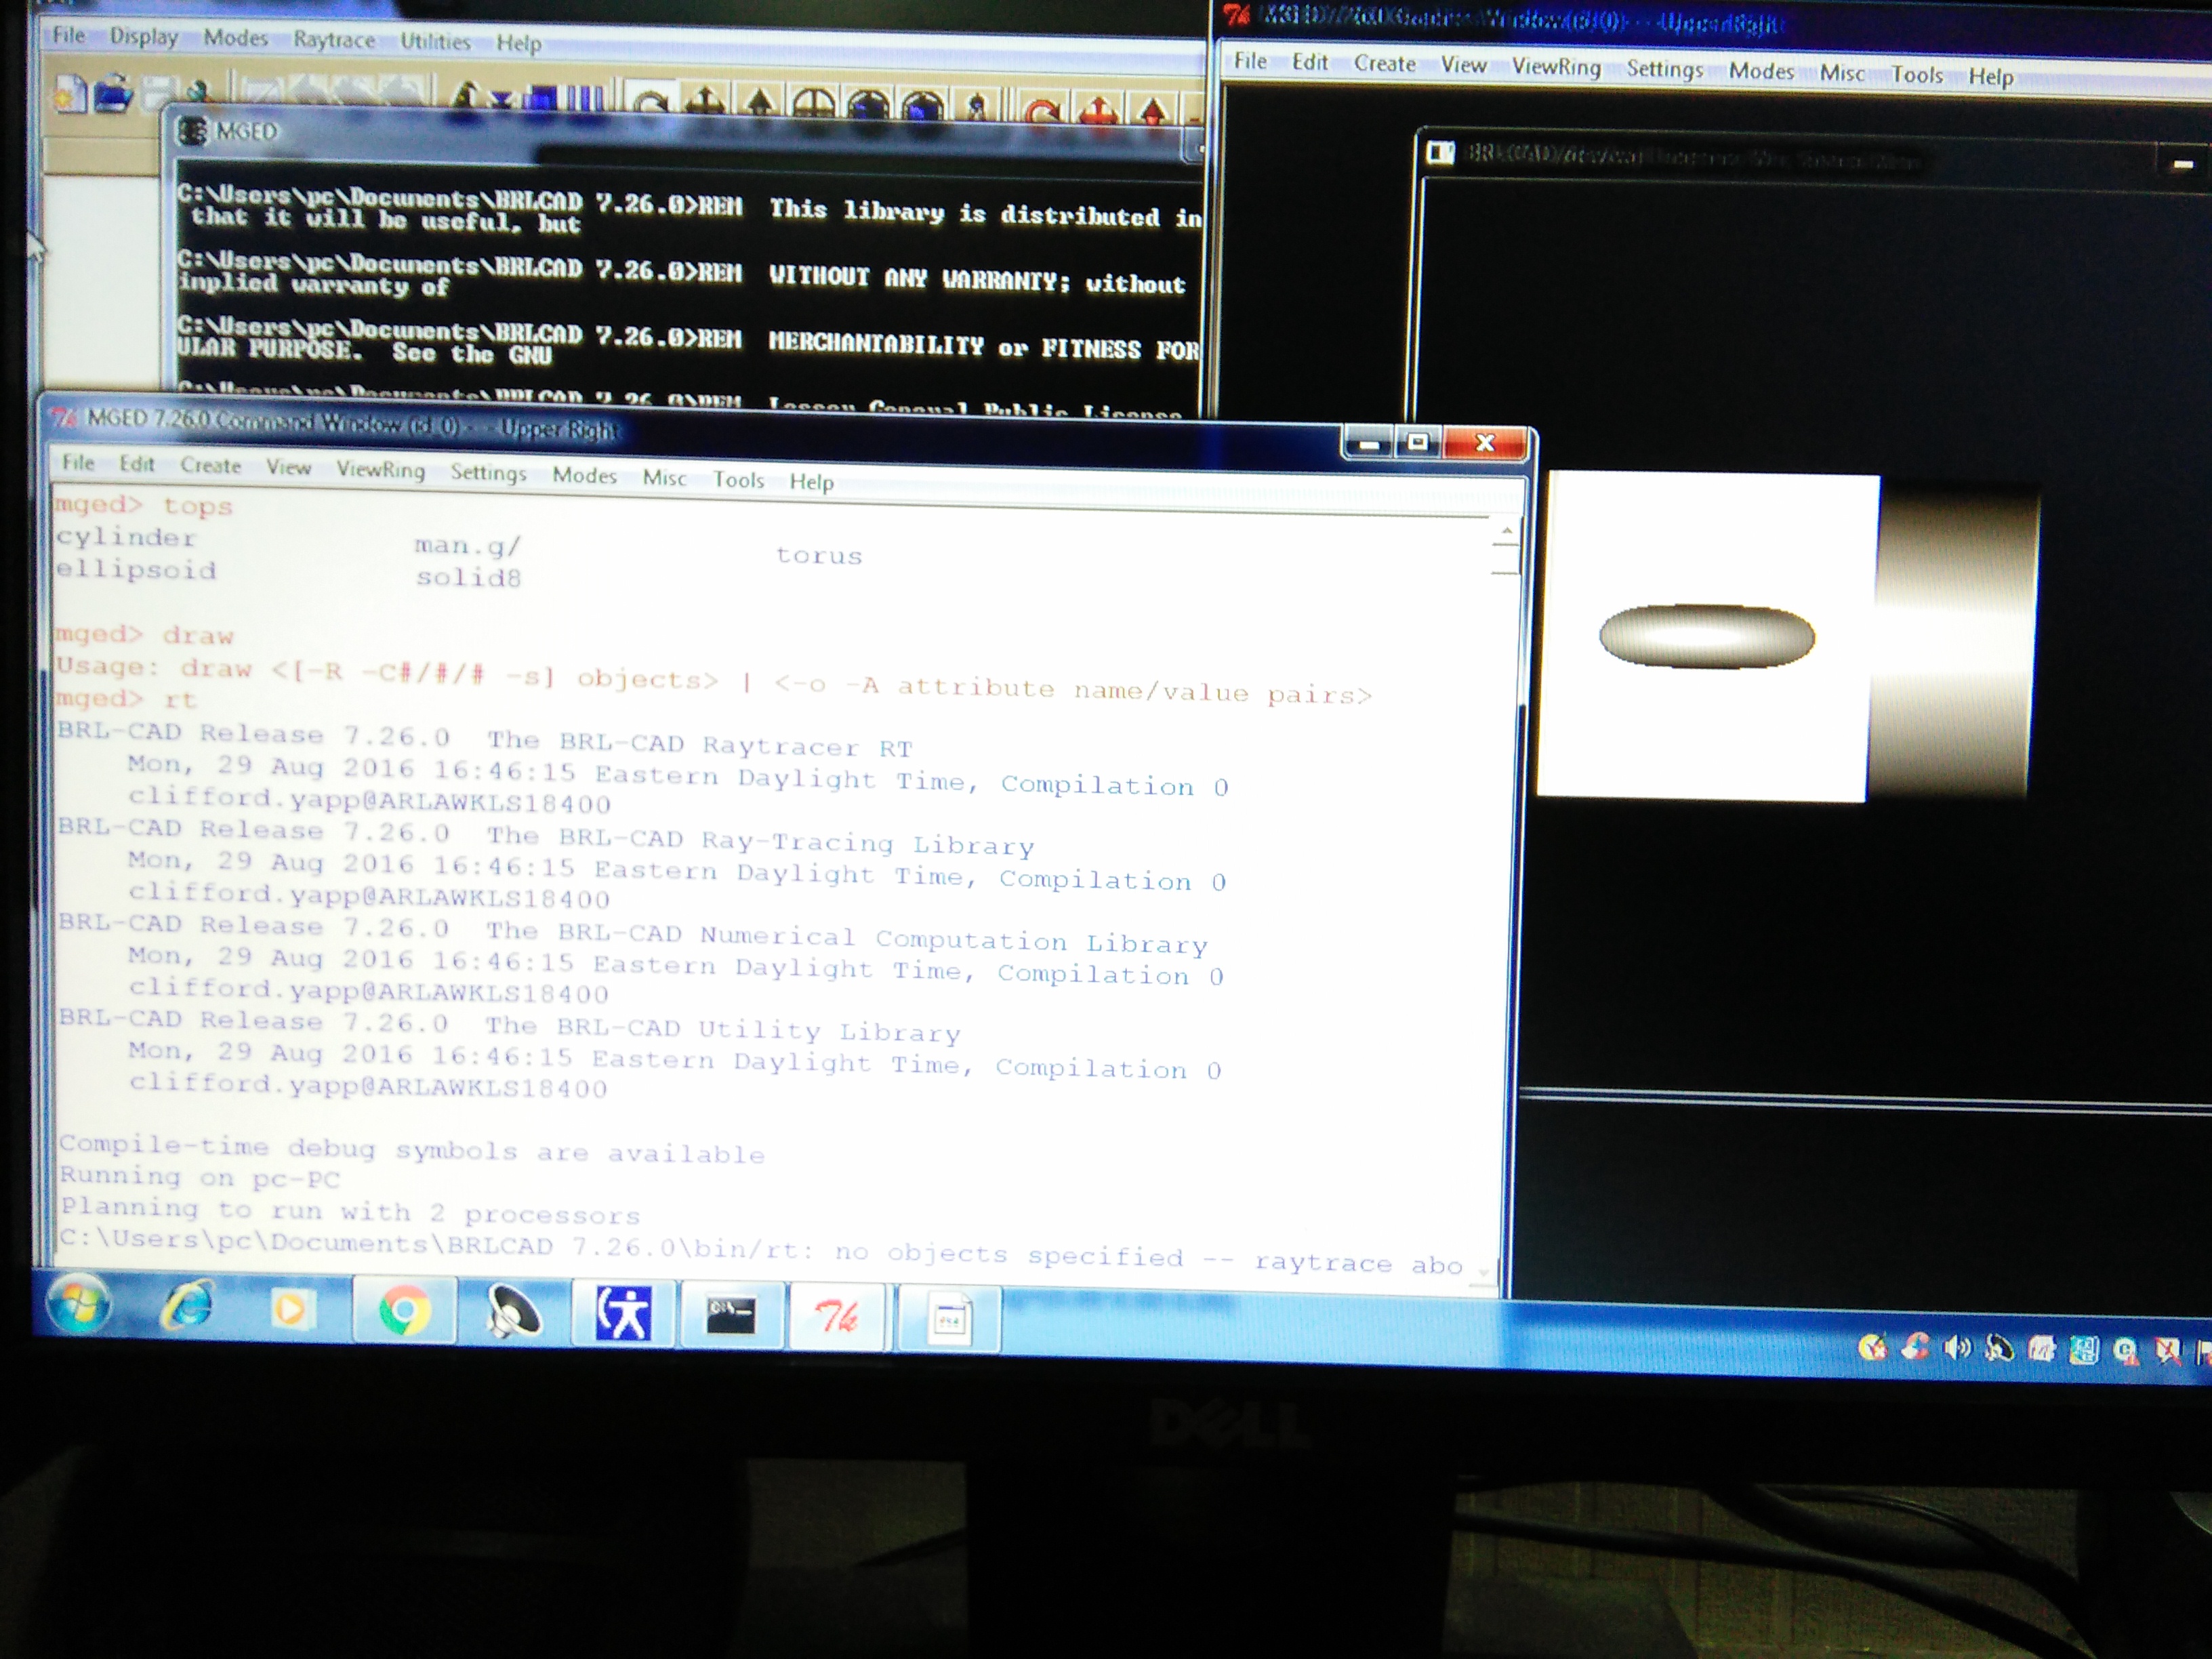
Task: Open Help menu in MGED Command Window
Action: point(811,482)
